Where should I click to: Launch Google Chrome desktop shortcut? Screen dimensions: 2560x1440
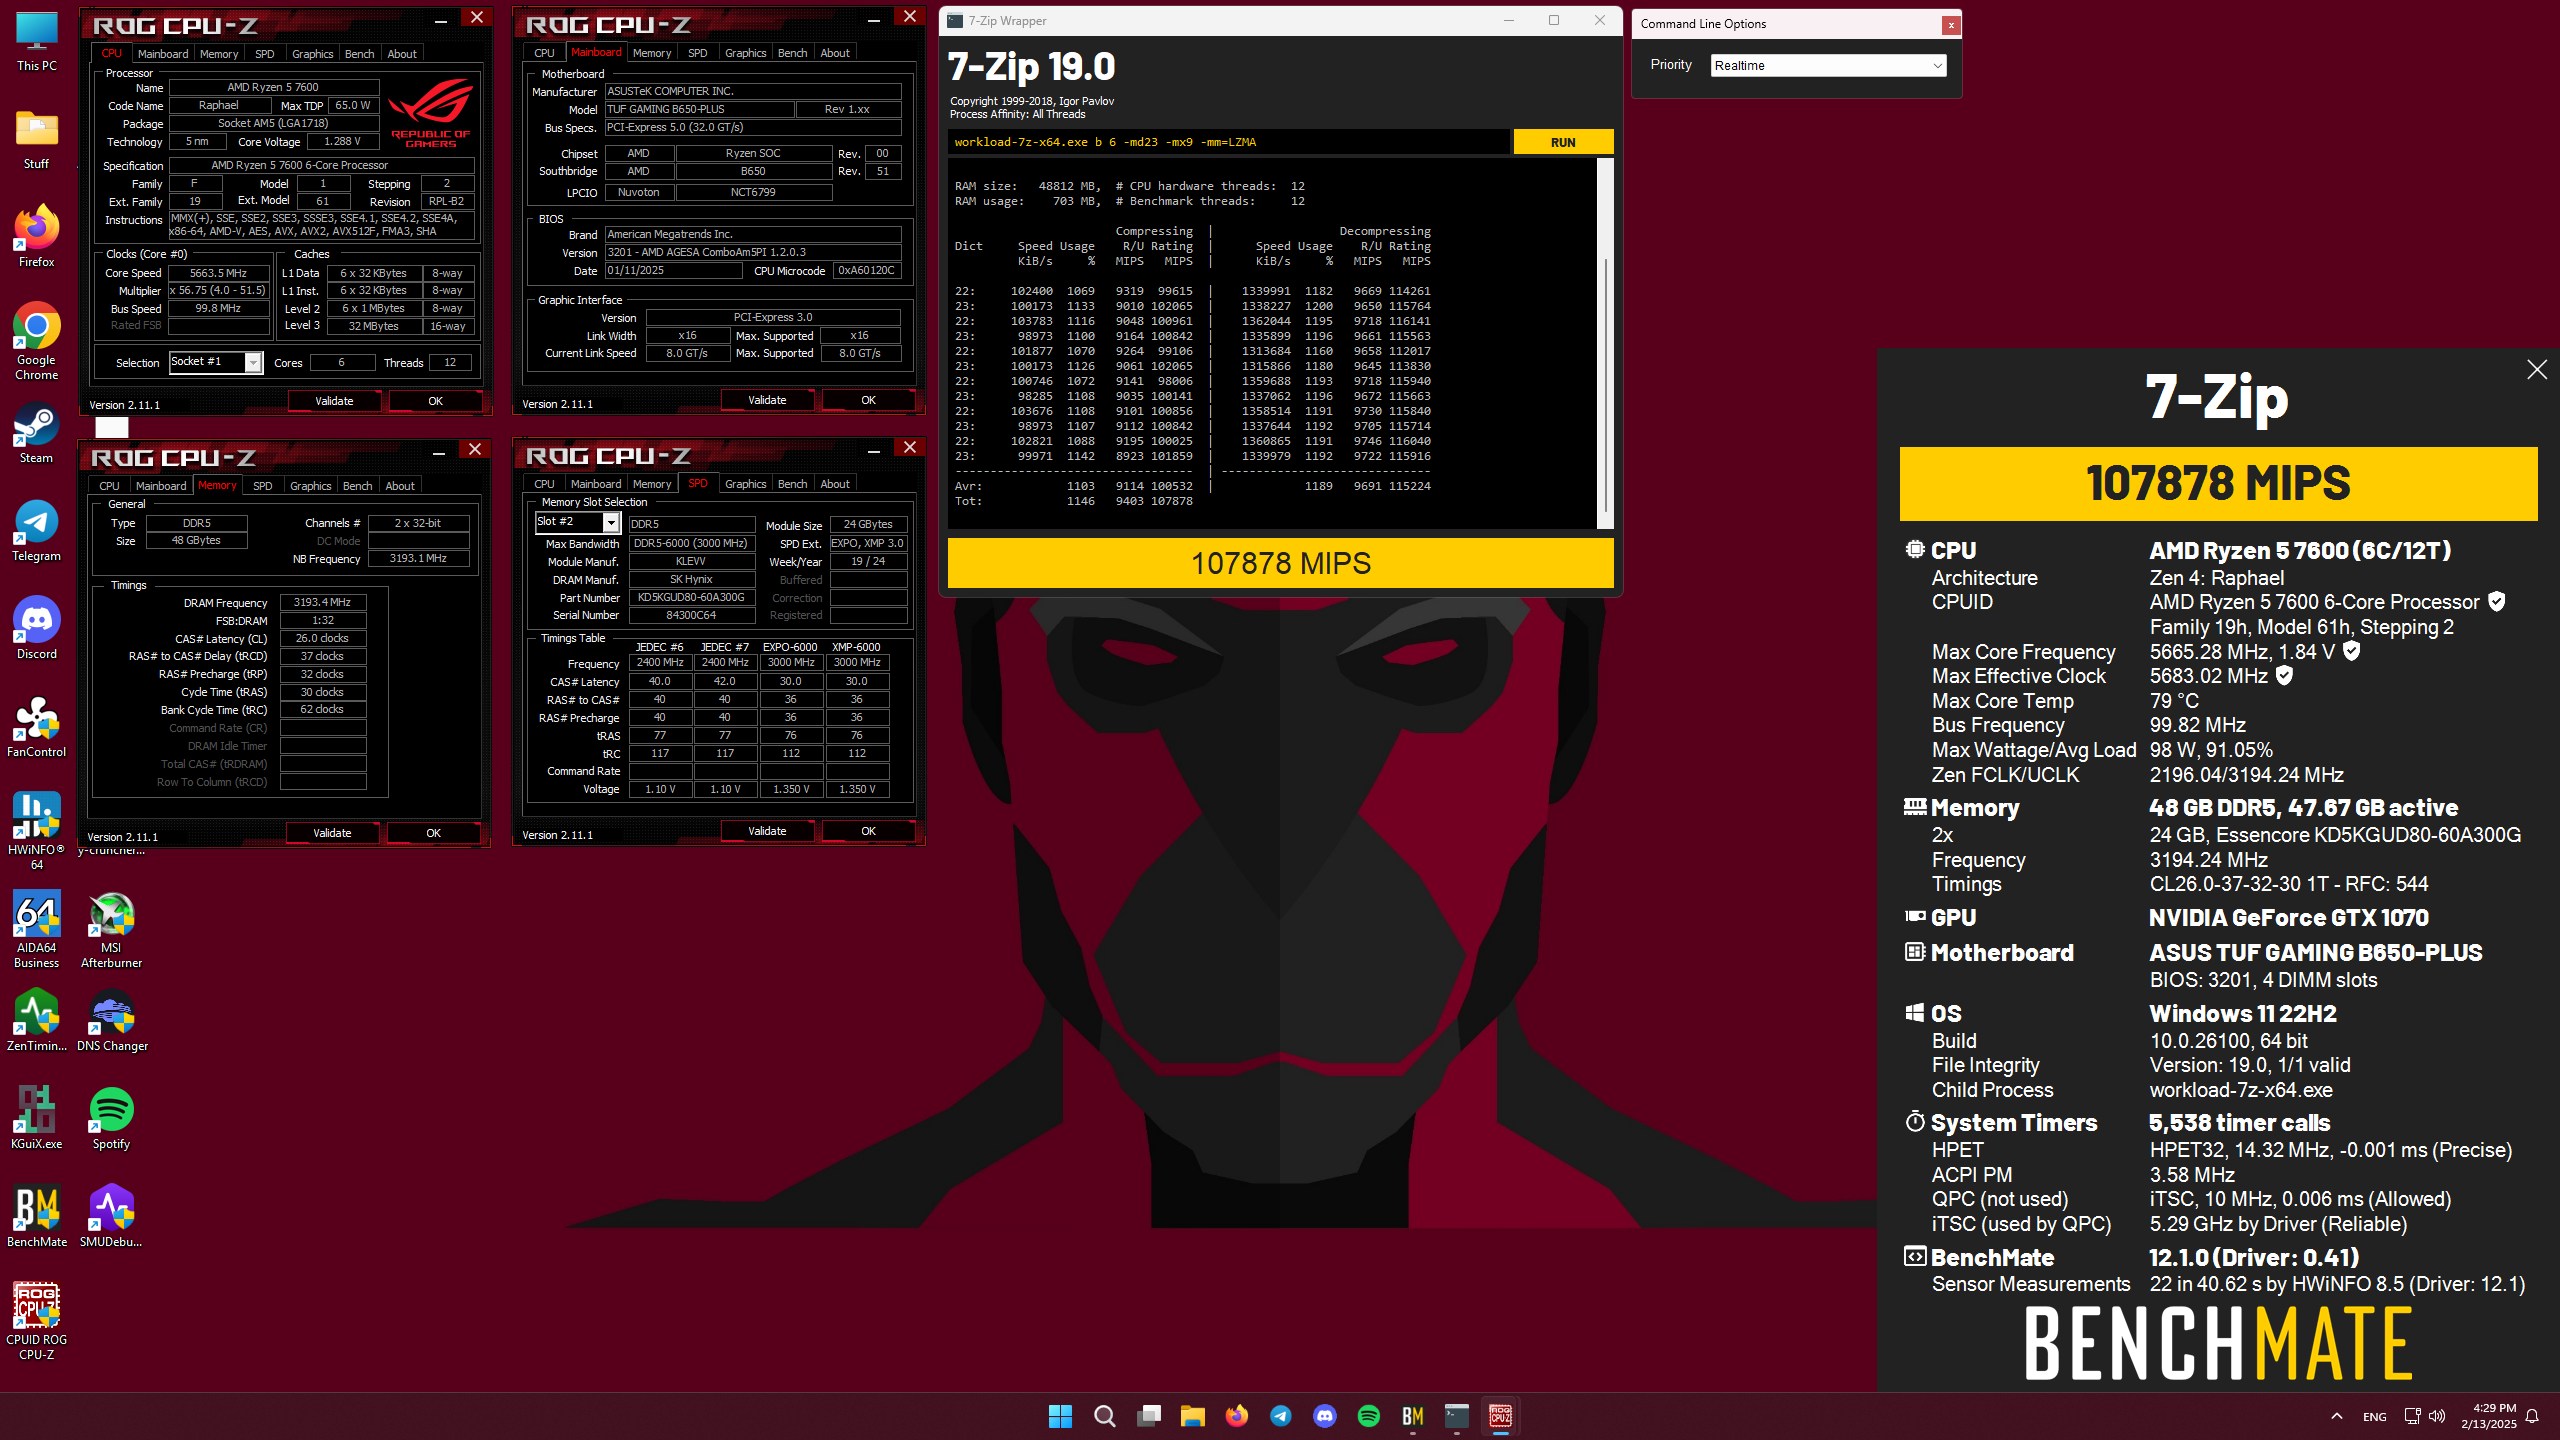point(37,342)
